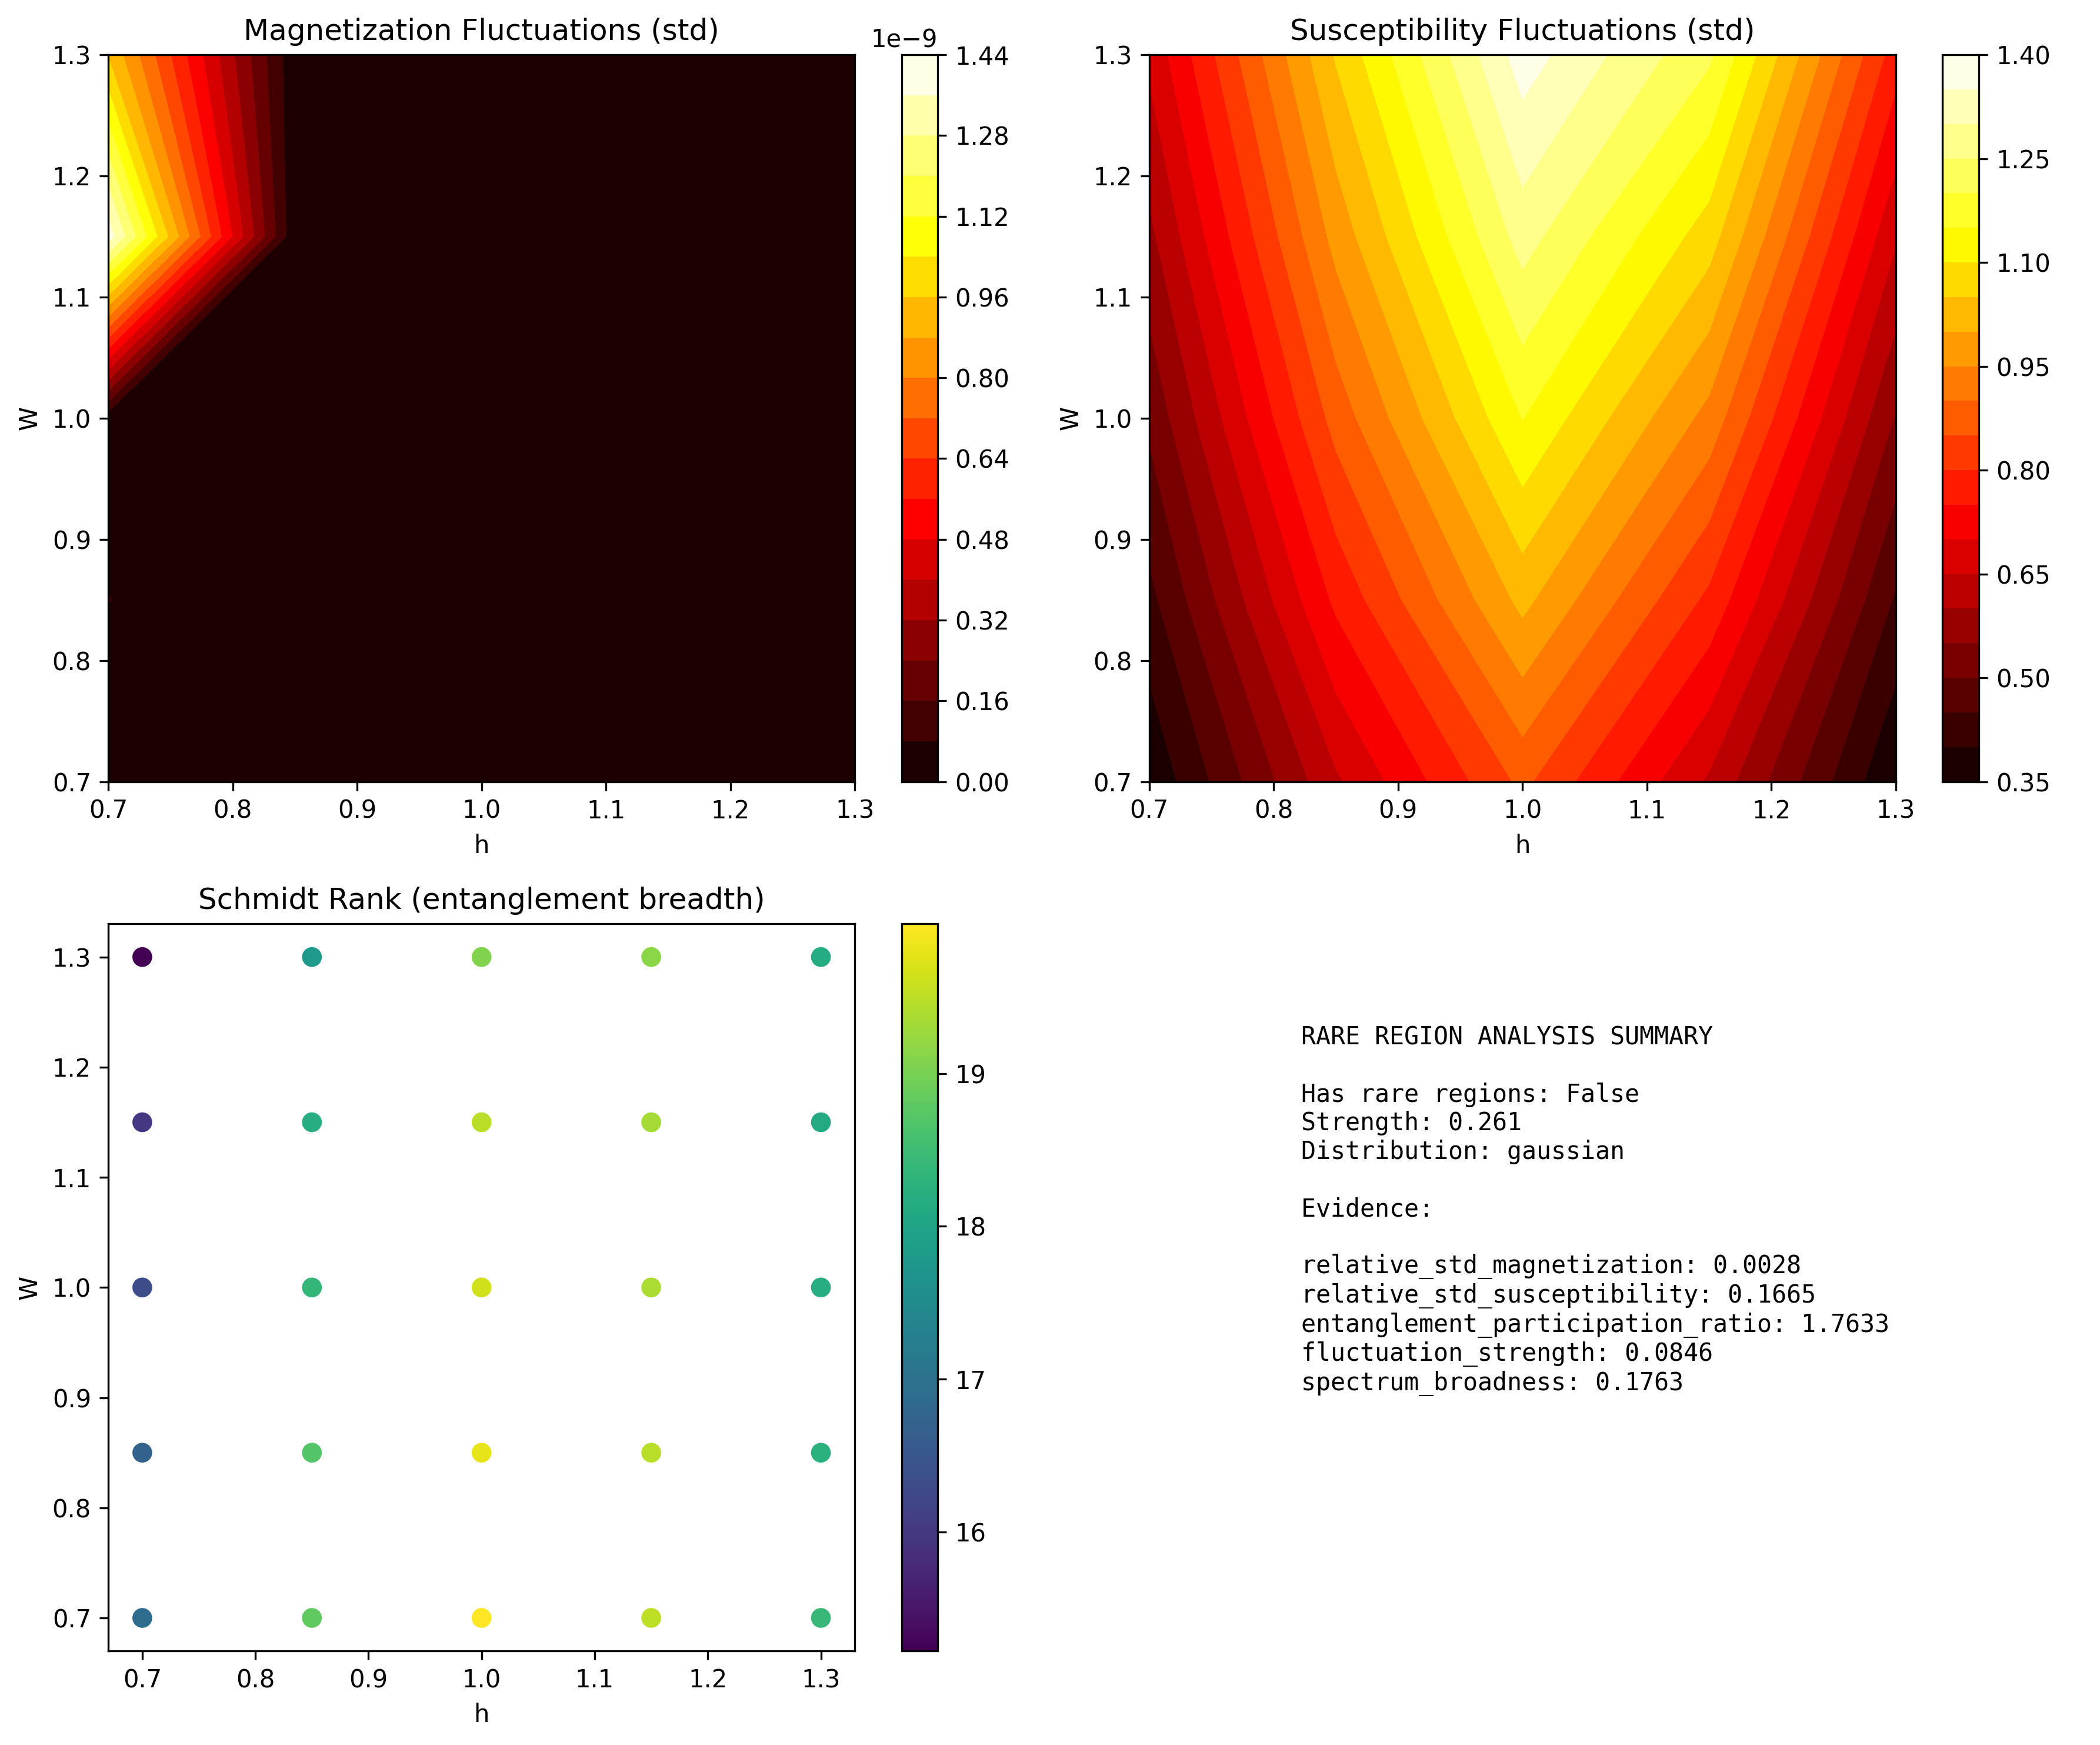Click the teal dot at h=1.3, W=1.3
This screenshot has width=2100, height=1745.
820,957
